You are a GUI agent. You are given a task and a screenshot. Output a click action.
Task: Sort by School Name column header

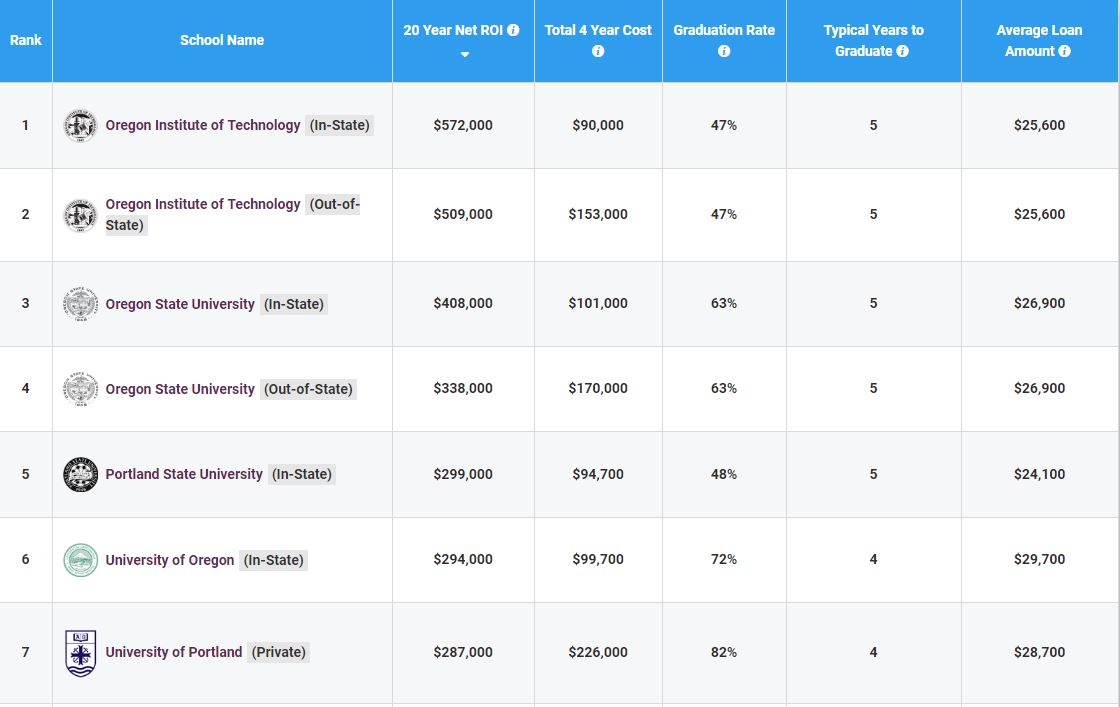(x=222, y=41)
